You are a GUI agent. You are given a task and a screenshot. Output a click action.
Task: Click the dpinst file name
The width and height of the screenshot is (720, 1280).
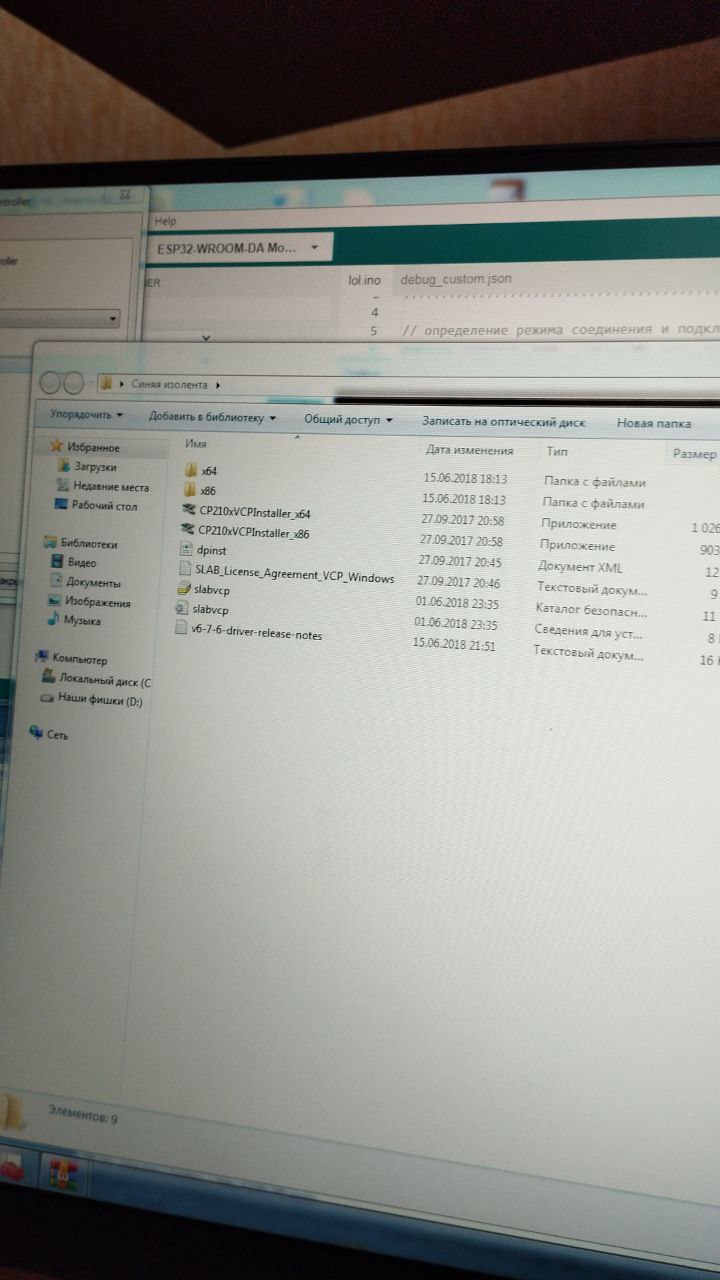pos(211,551)
